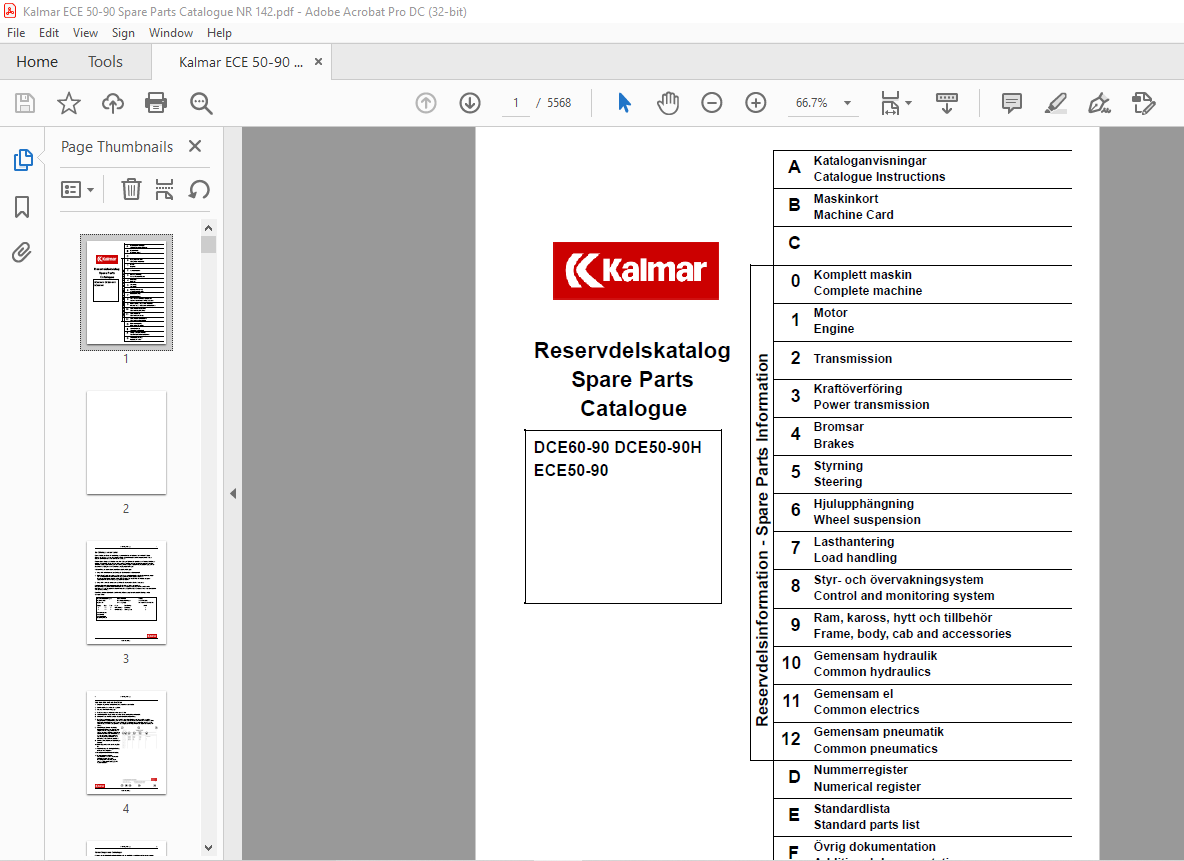The image size is (1184, 861).
Task: Click 'Brakes' section 4 entry
Action: pyautogui.click(x=834, y=444)
